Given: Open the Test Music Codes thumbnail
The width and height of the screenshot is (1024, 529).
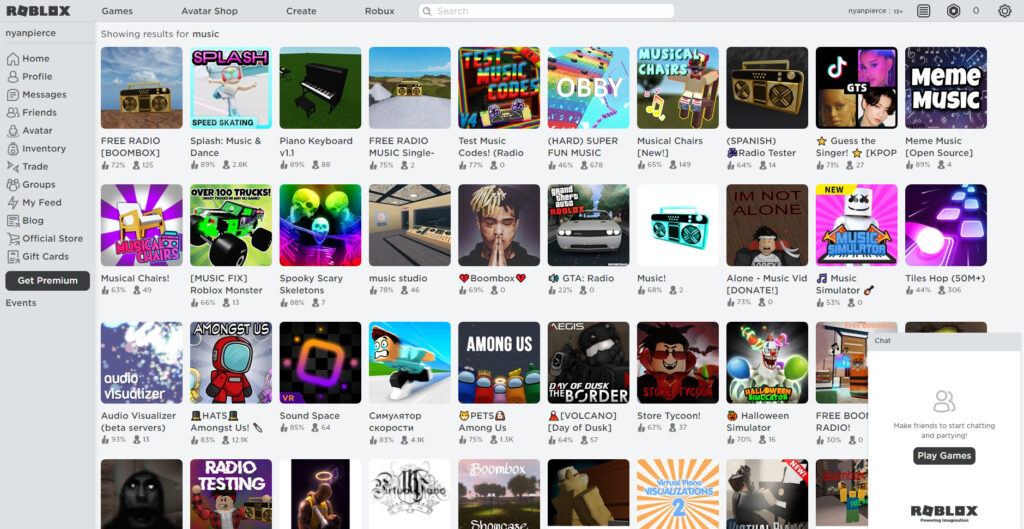Looking at the screenshot, I should 499,88.
